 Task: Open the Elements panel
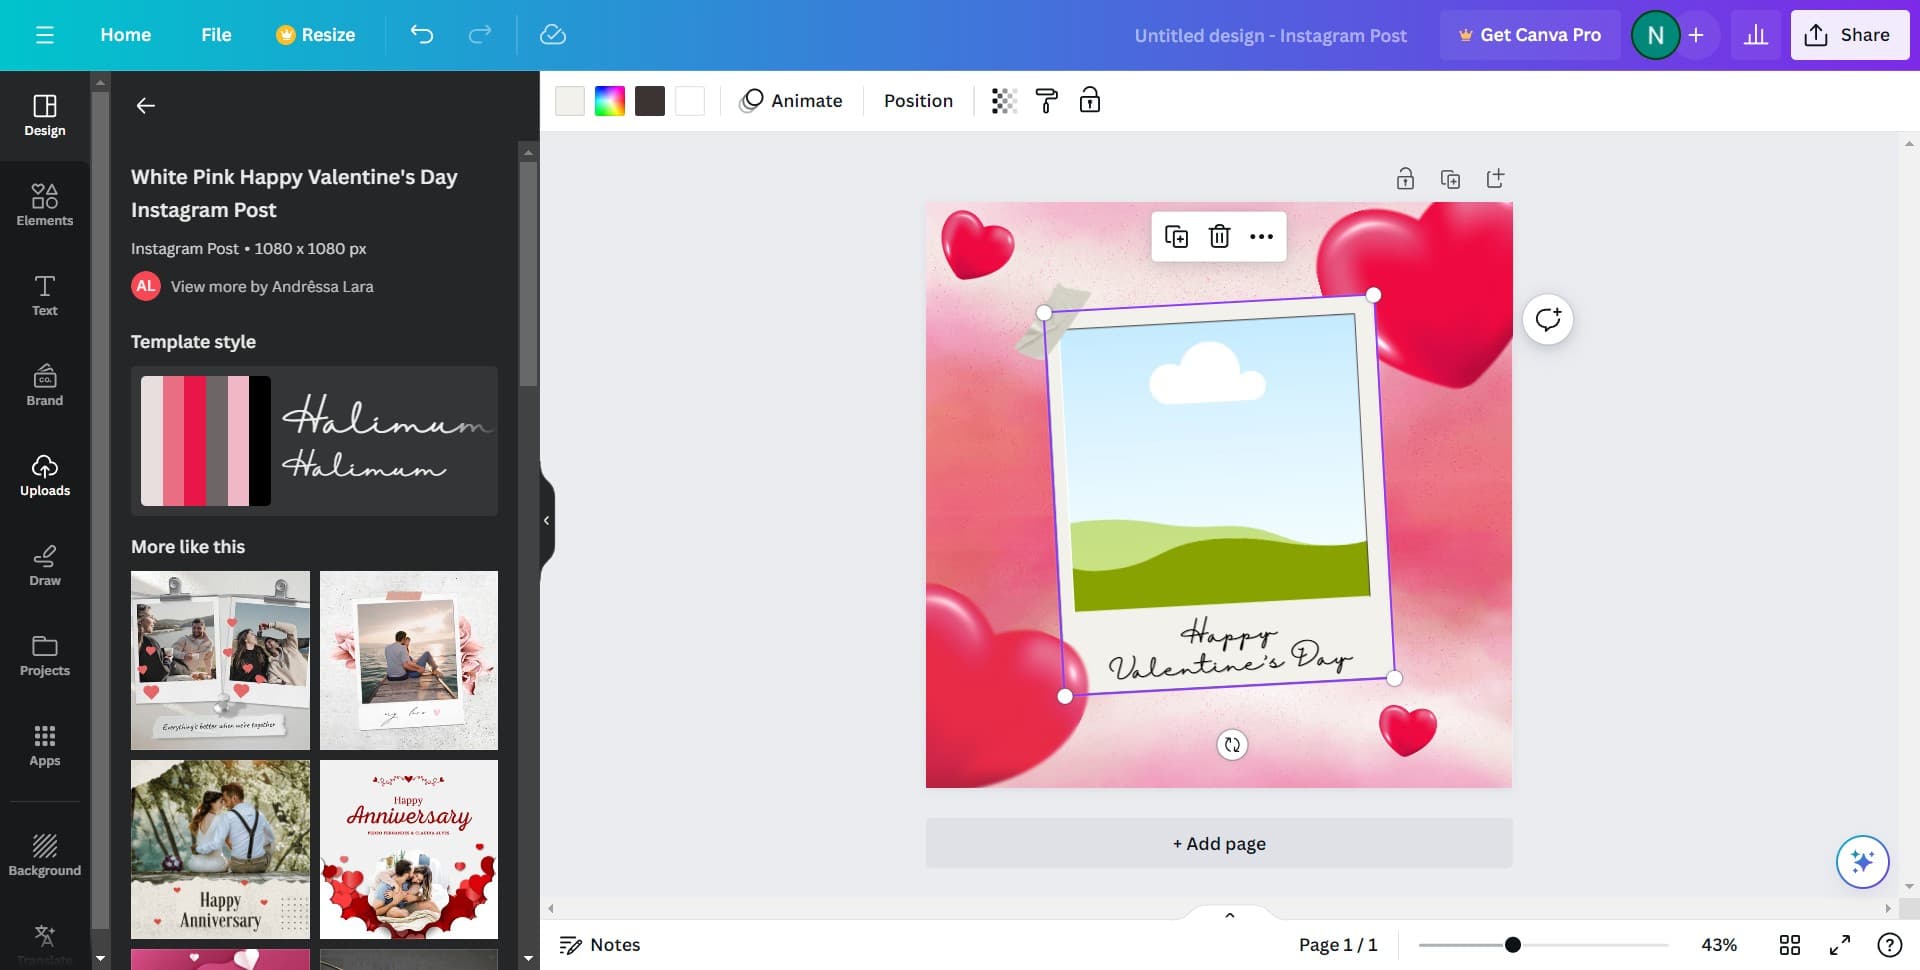point(44,205)
